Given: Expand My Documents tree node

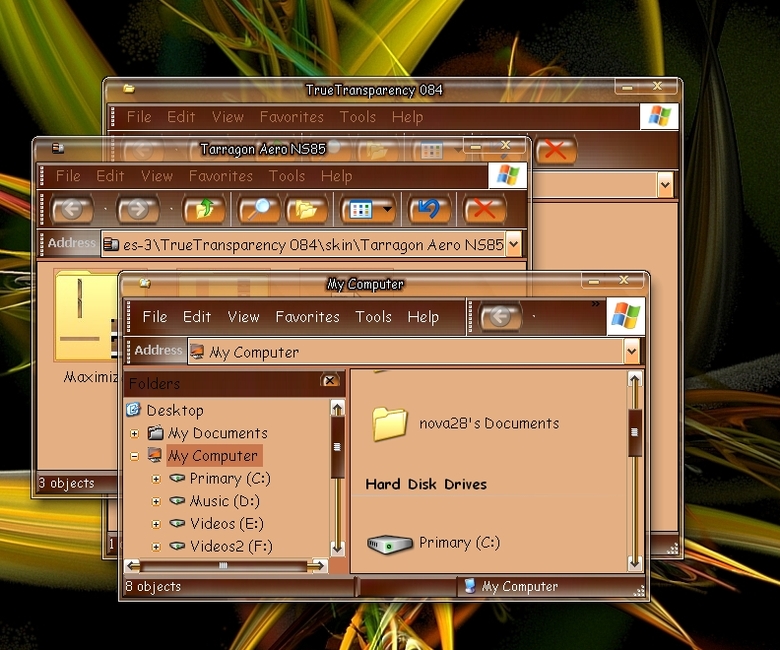Looking at the screenshot, I should click(x=134, y=434).
